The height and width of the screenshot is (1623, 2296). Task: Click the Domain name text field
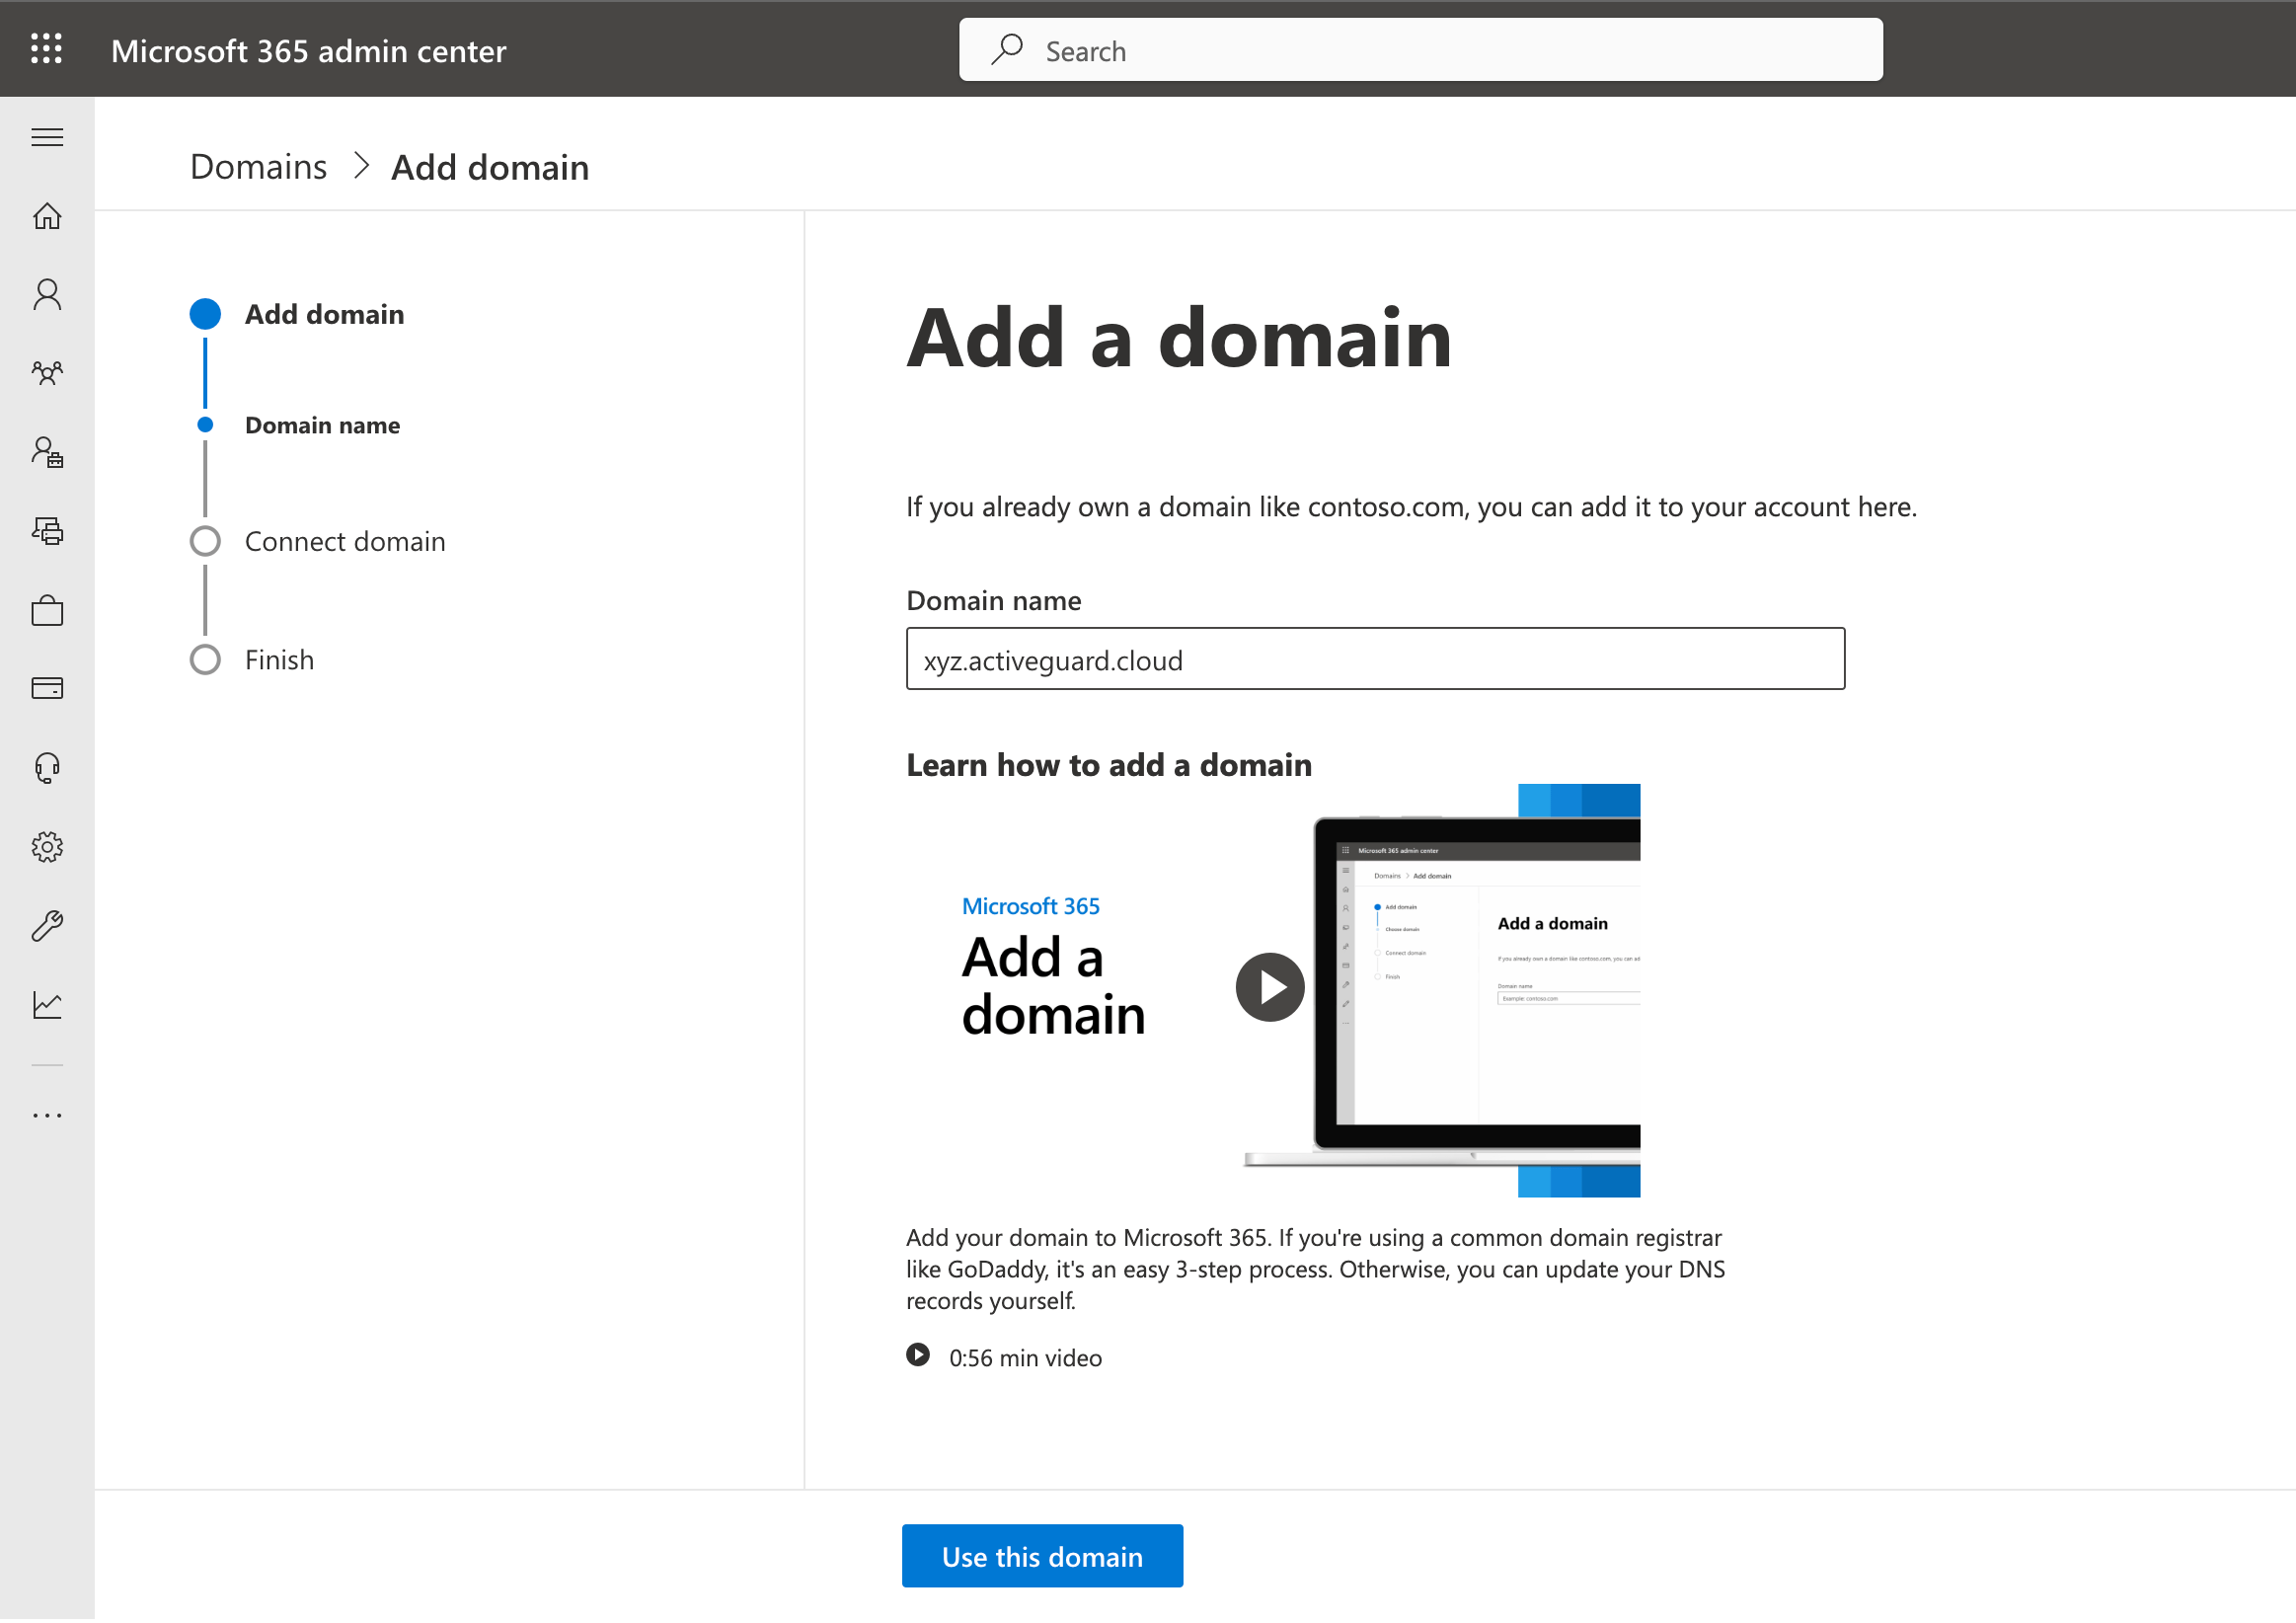pos(1375,659)
